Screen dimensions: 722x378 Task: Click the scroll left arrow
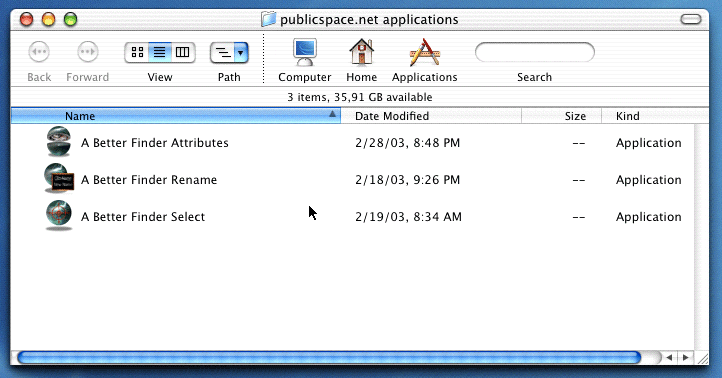[670, 357]
